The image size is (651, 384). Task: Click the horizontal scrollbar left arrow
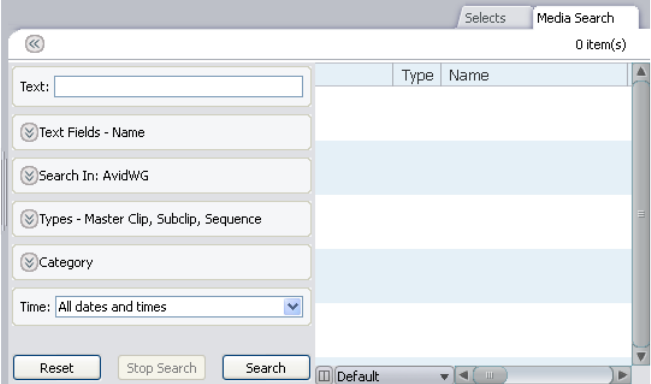coord(463,375)
